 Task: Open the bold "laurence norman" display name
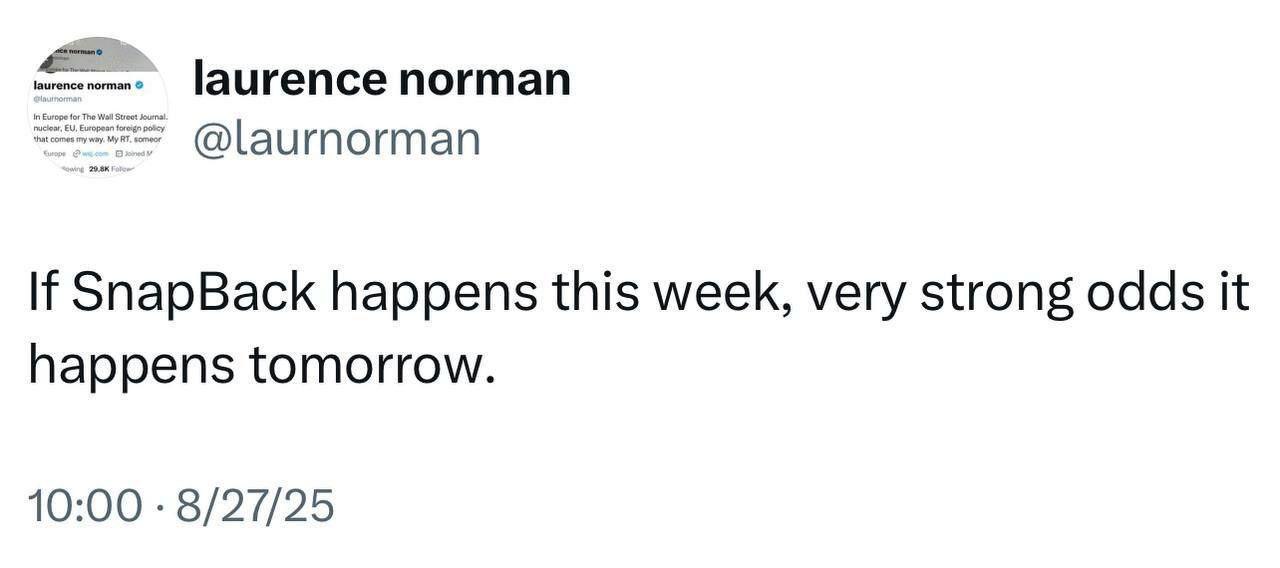pyautogui.click(x=381, y=78)
